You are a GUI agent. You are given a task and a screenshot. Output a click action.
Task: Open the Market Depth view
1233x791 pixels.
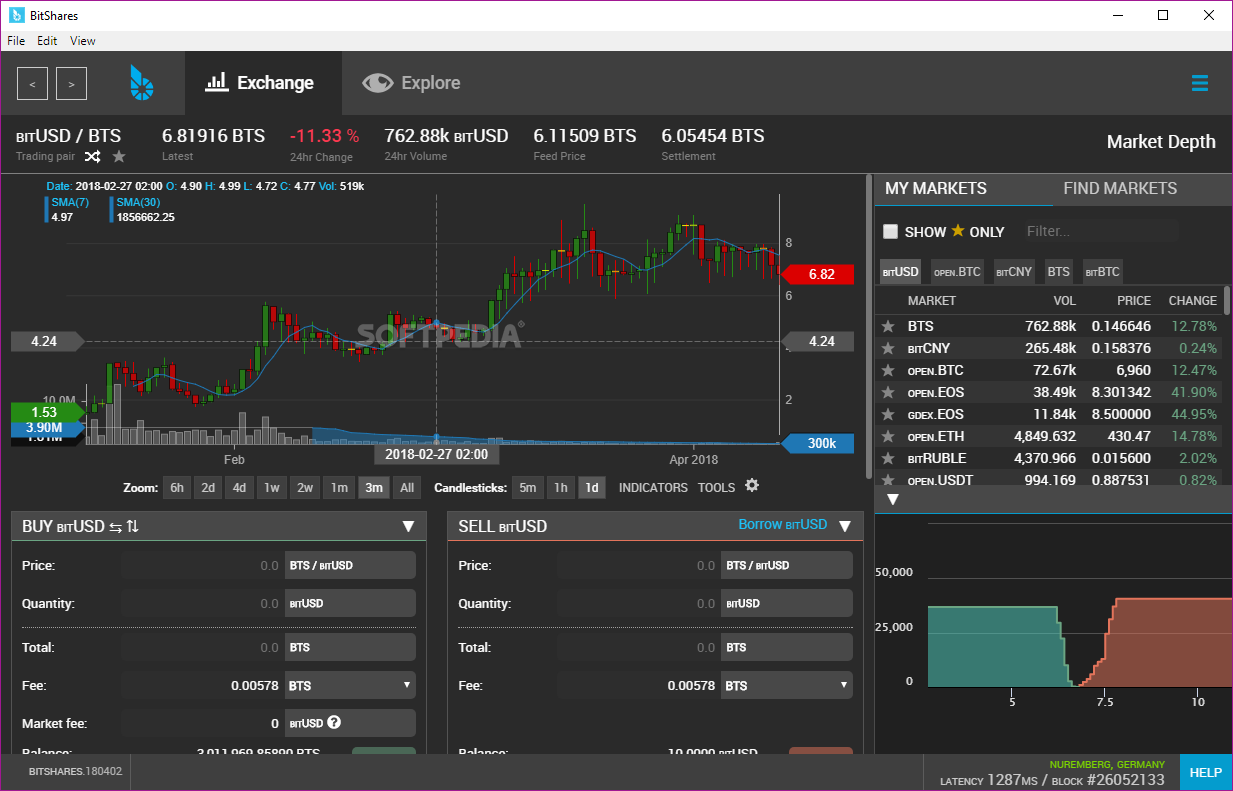pyautogui.click(x=1161, y=142)
